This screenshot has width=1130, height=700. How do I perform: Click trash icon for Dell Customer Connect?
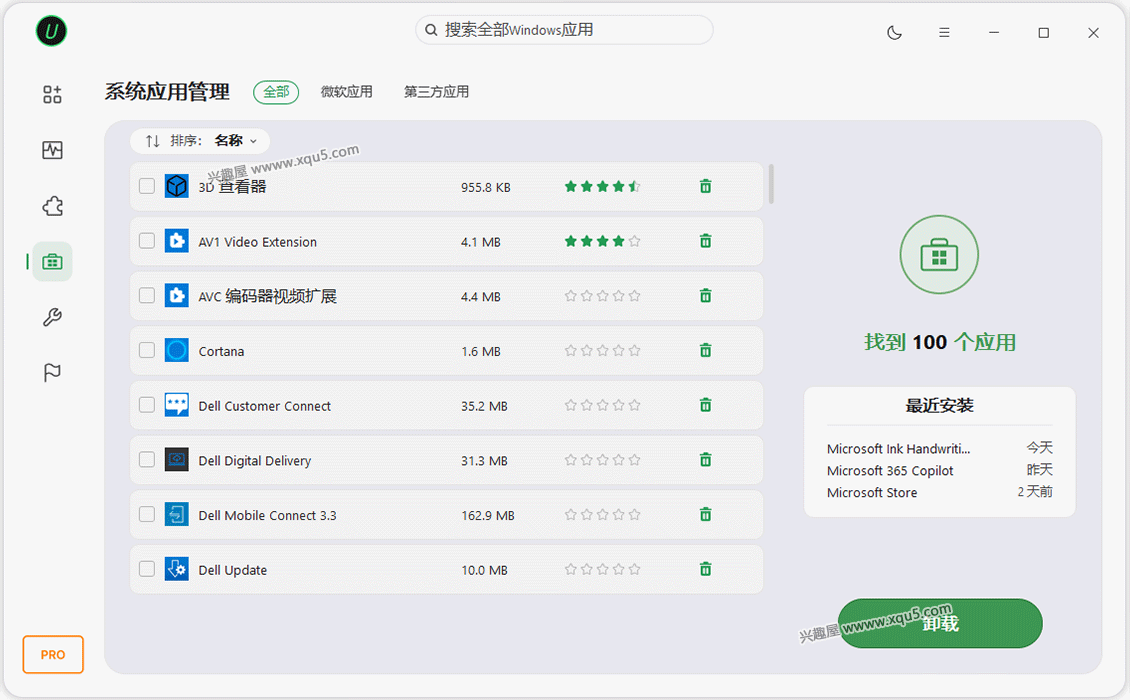click(706, 406)
